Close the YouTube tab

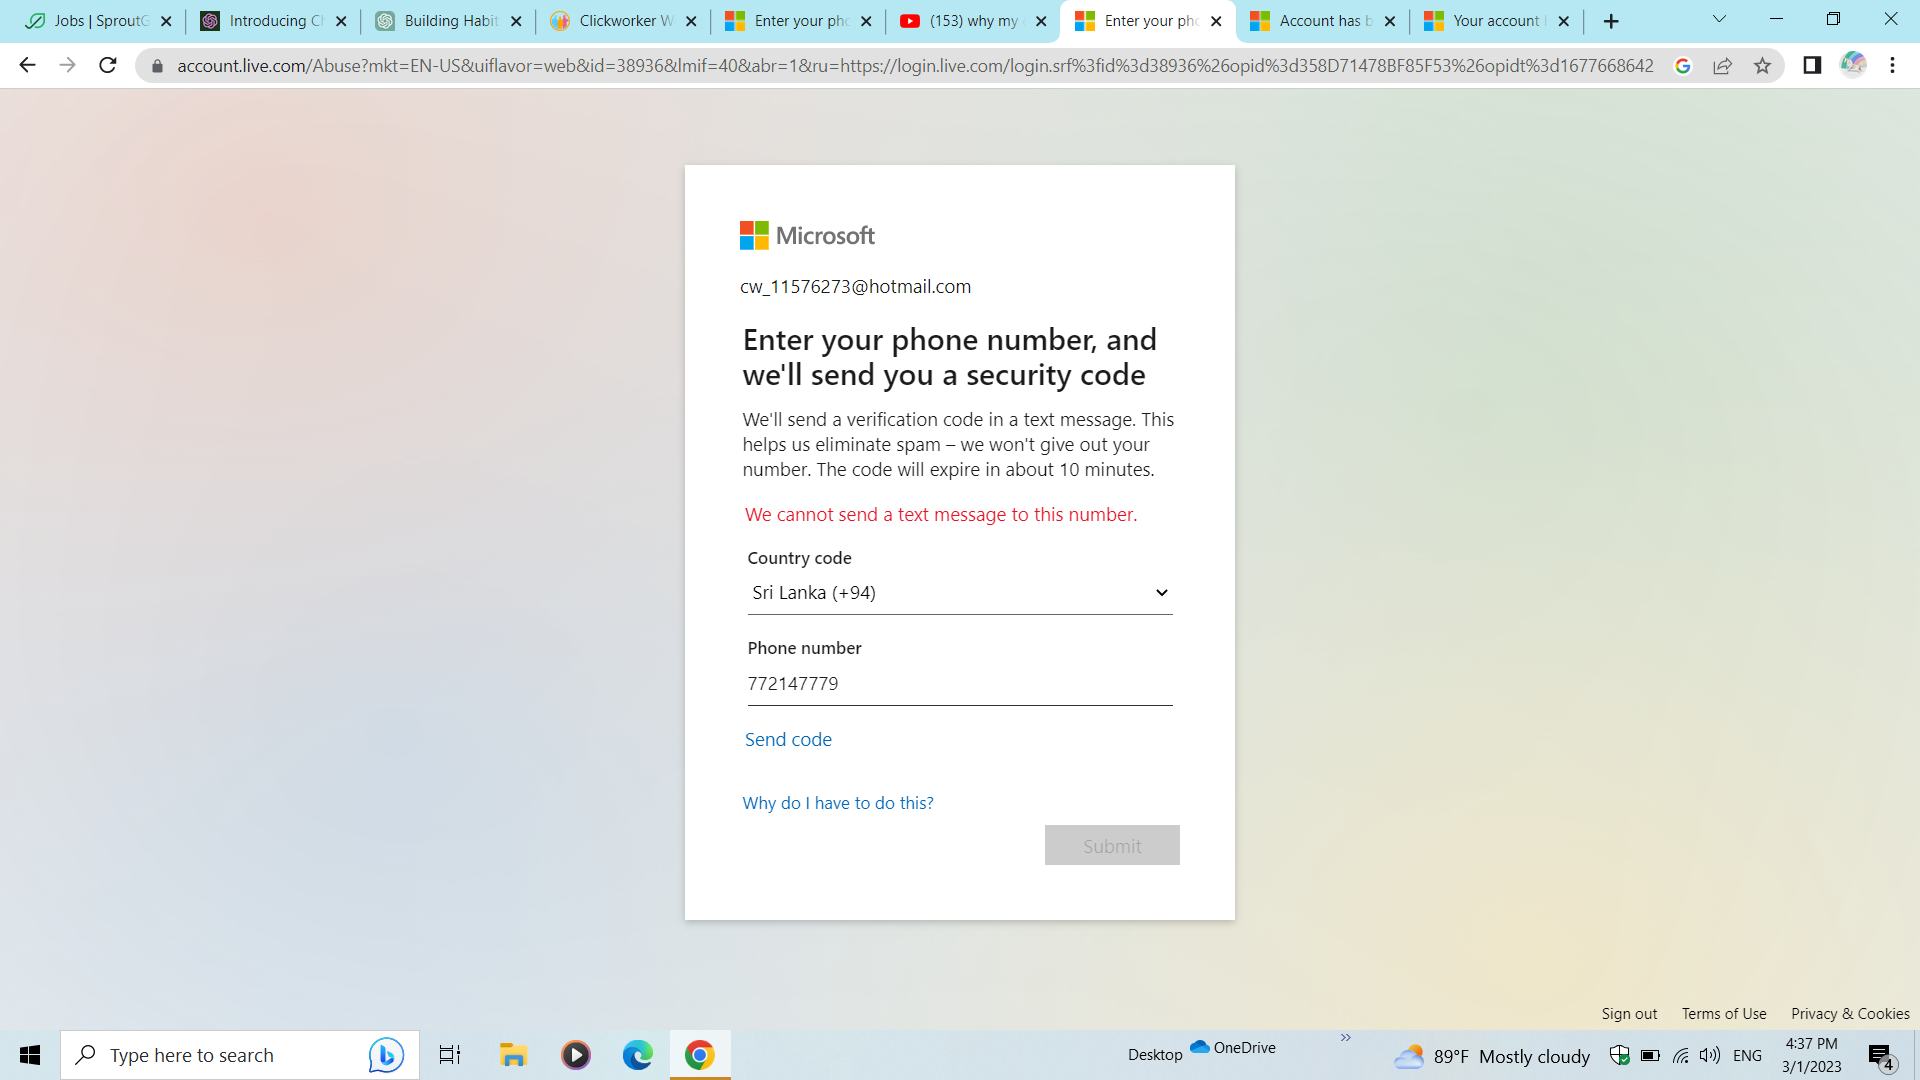(1041, 21)
